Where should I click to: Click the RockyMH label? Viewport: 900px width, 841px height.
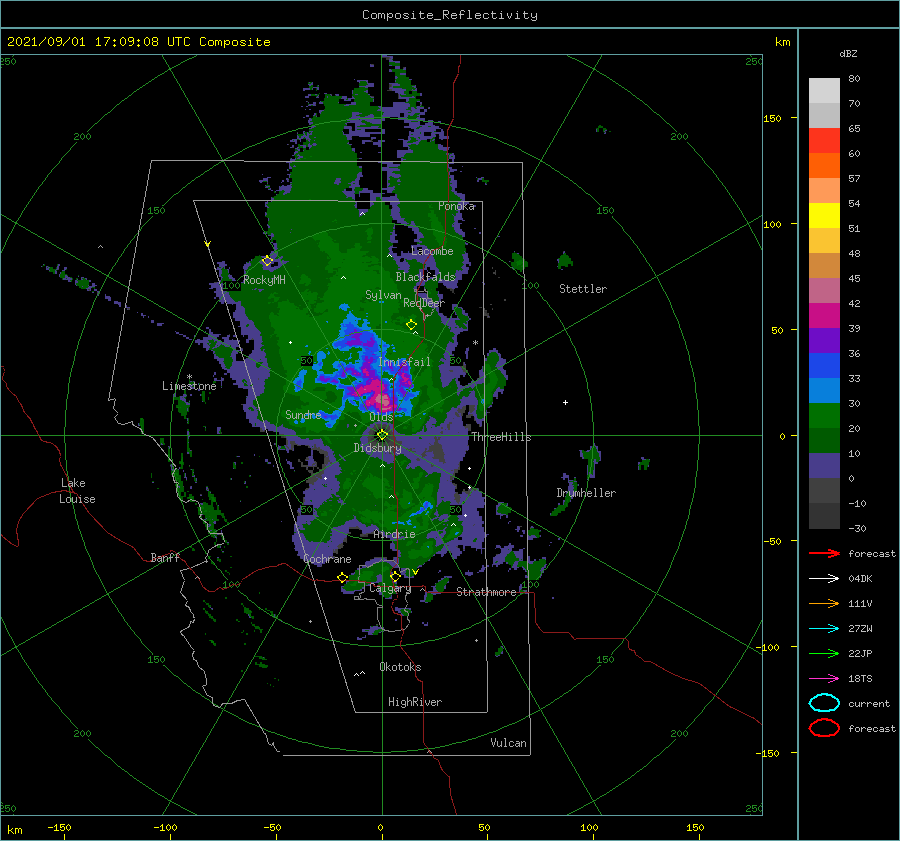click(x=264, y=280)
